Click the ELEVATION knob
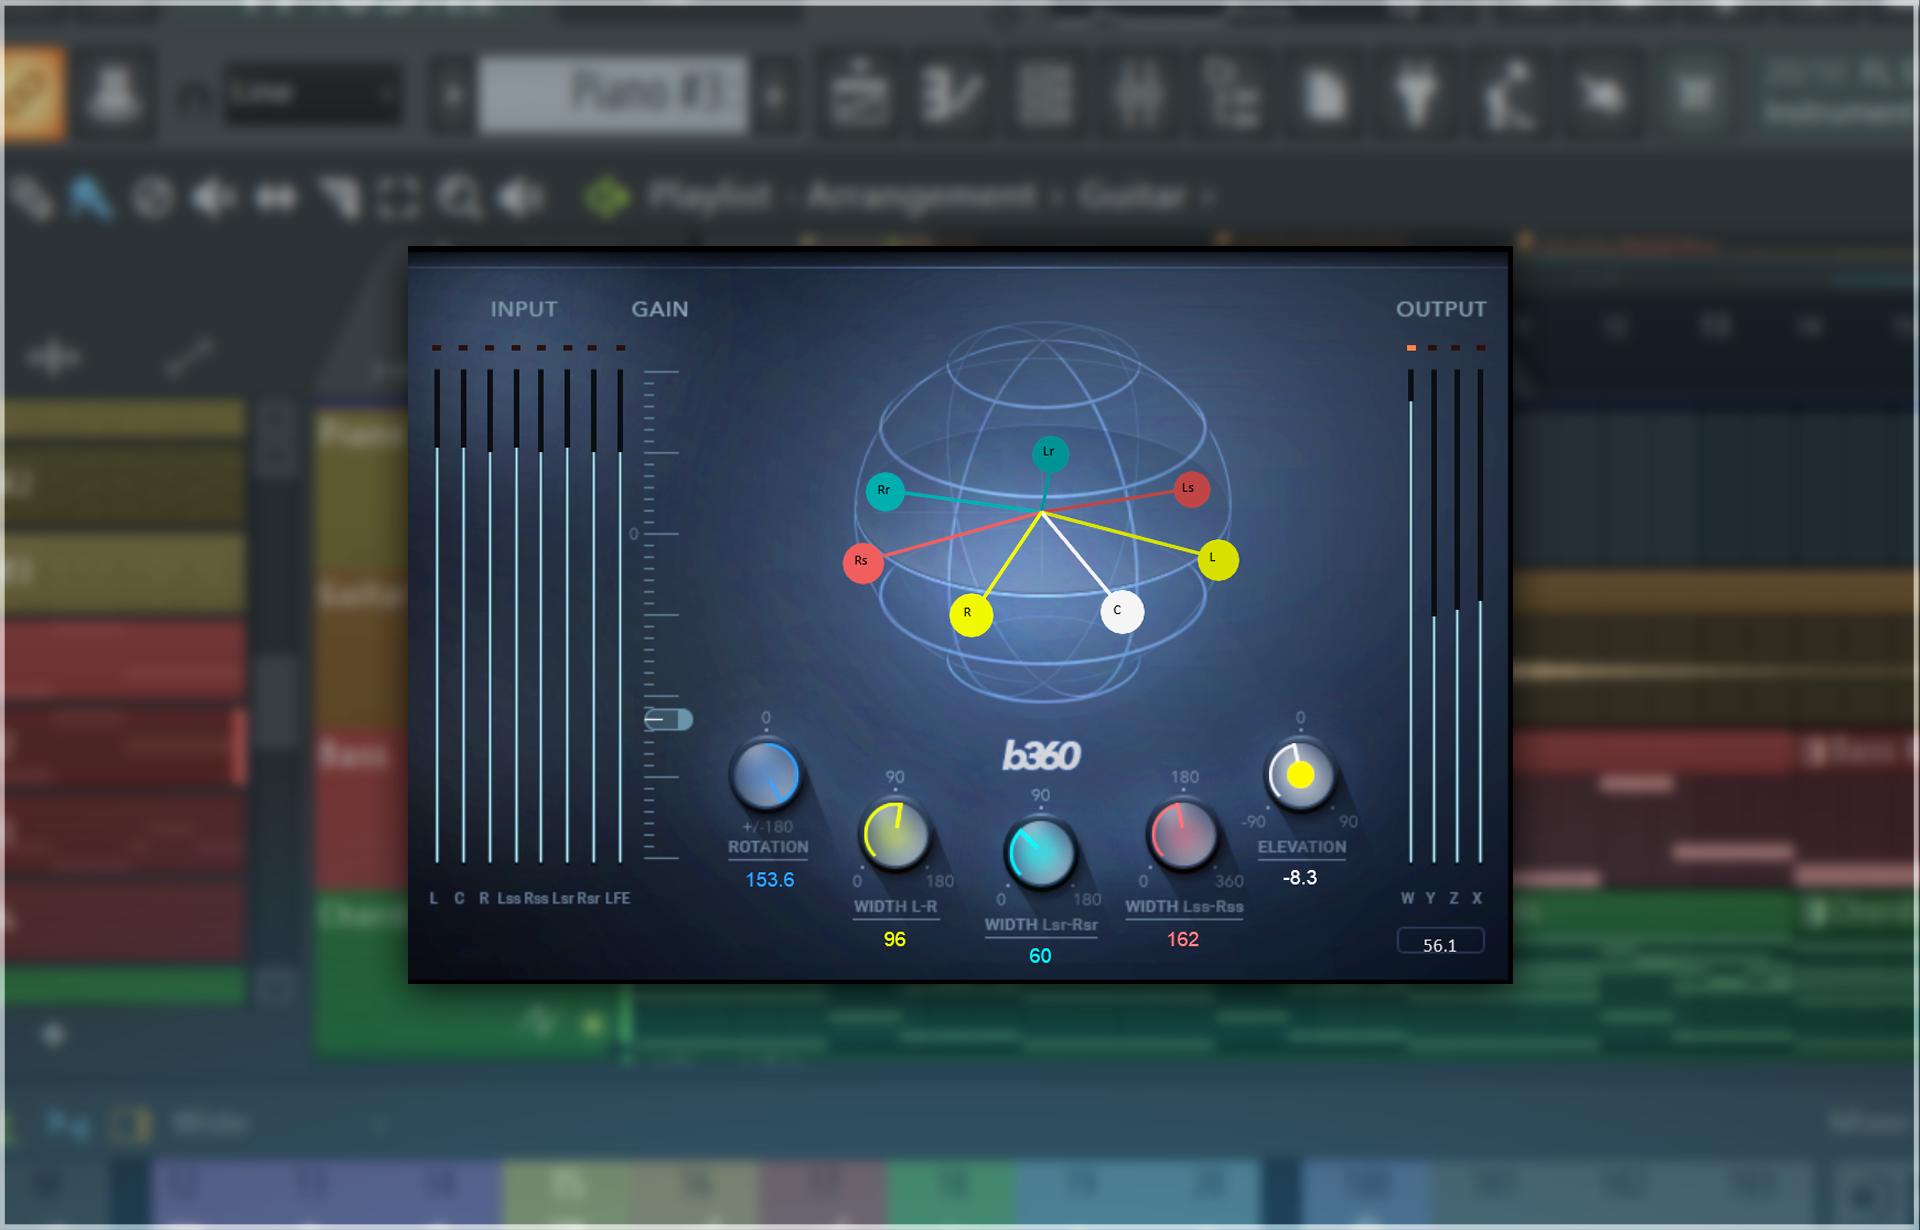The image size is (1920, 1230). 1300,775
